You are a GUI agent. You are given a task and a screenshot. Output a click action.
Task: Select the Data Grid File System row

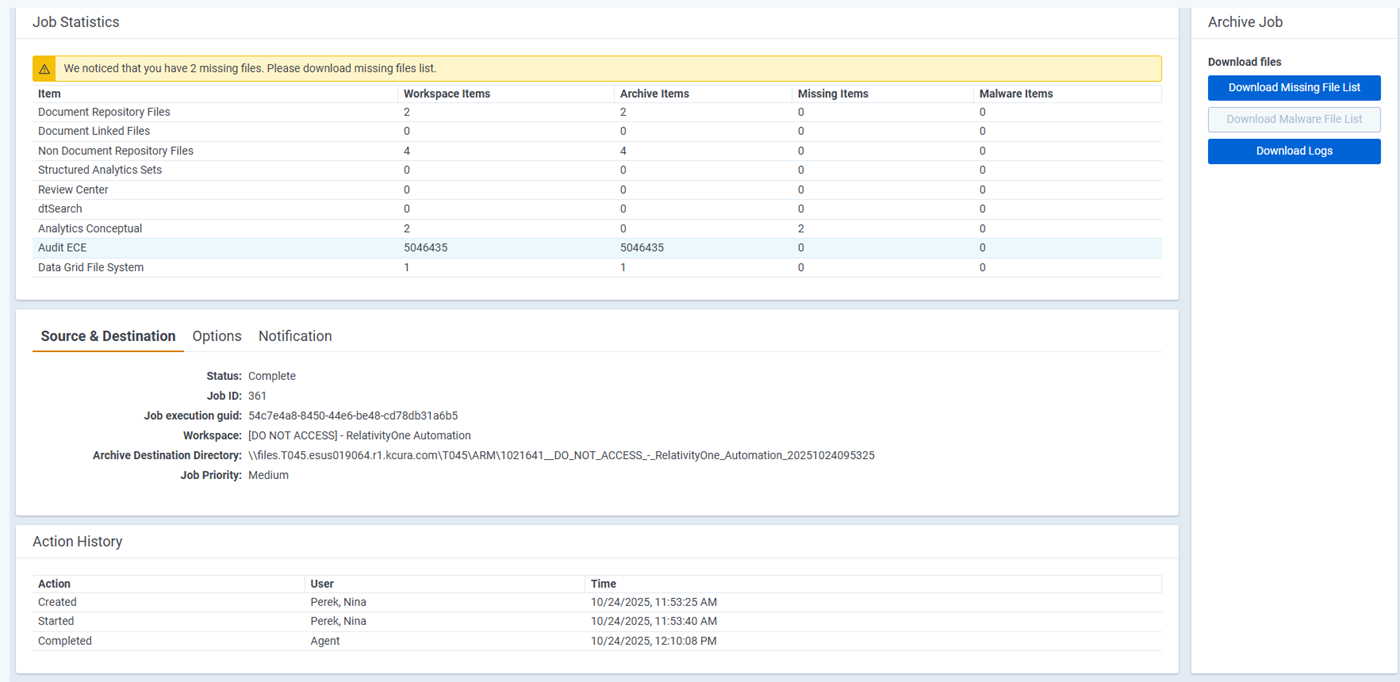tap(90, 267)
